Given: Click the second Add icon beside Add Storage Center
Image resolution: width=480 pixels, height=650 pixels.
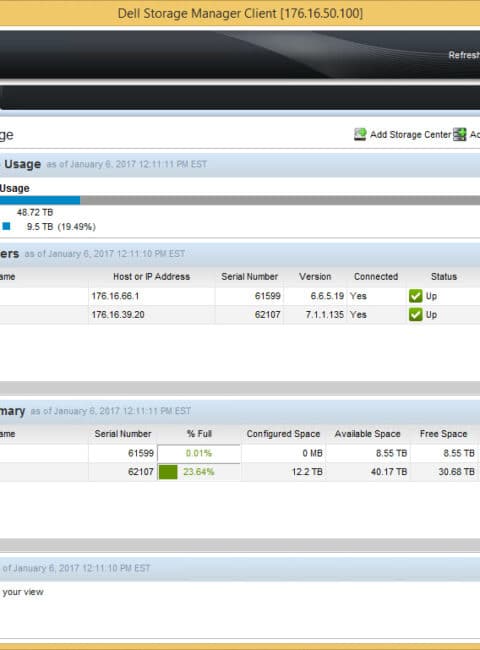Looking at the screenshot, I should coord(460,134).
